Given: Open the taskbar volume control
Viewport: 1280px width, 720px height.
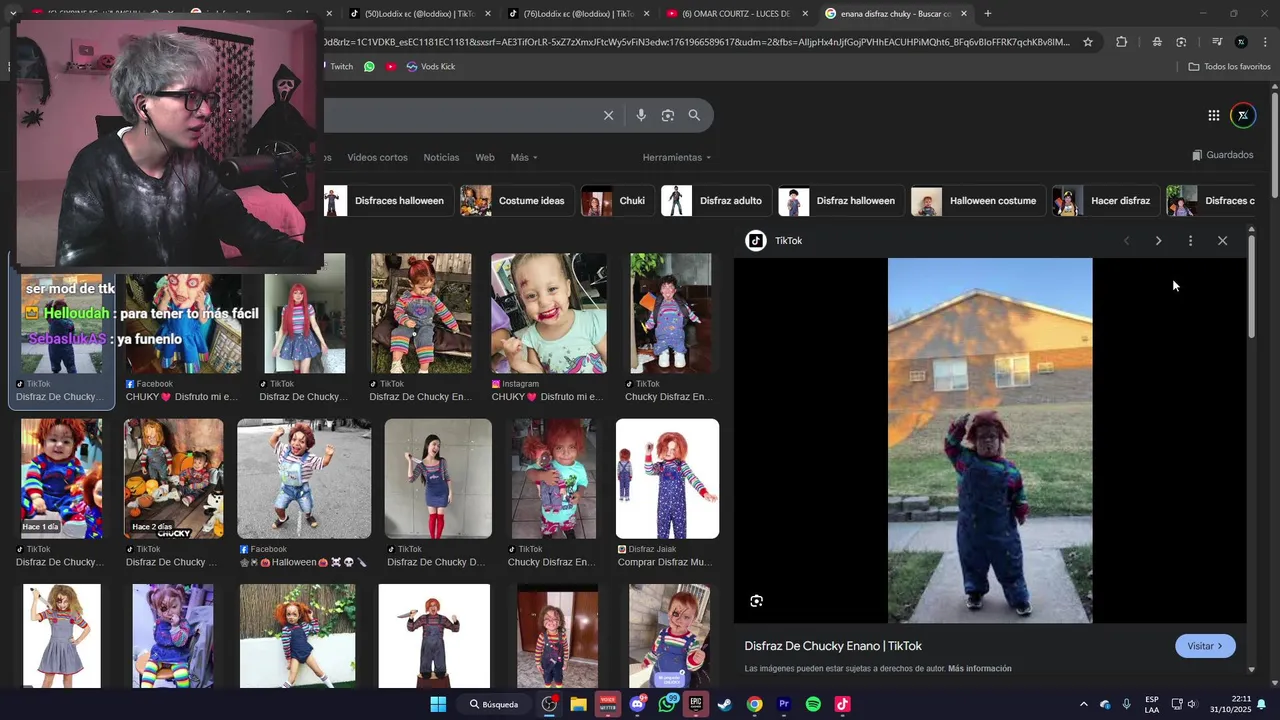Looking at the screenshot, I should coord(1191,704).
